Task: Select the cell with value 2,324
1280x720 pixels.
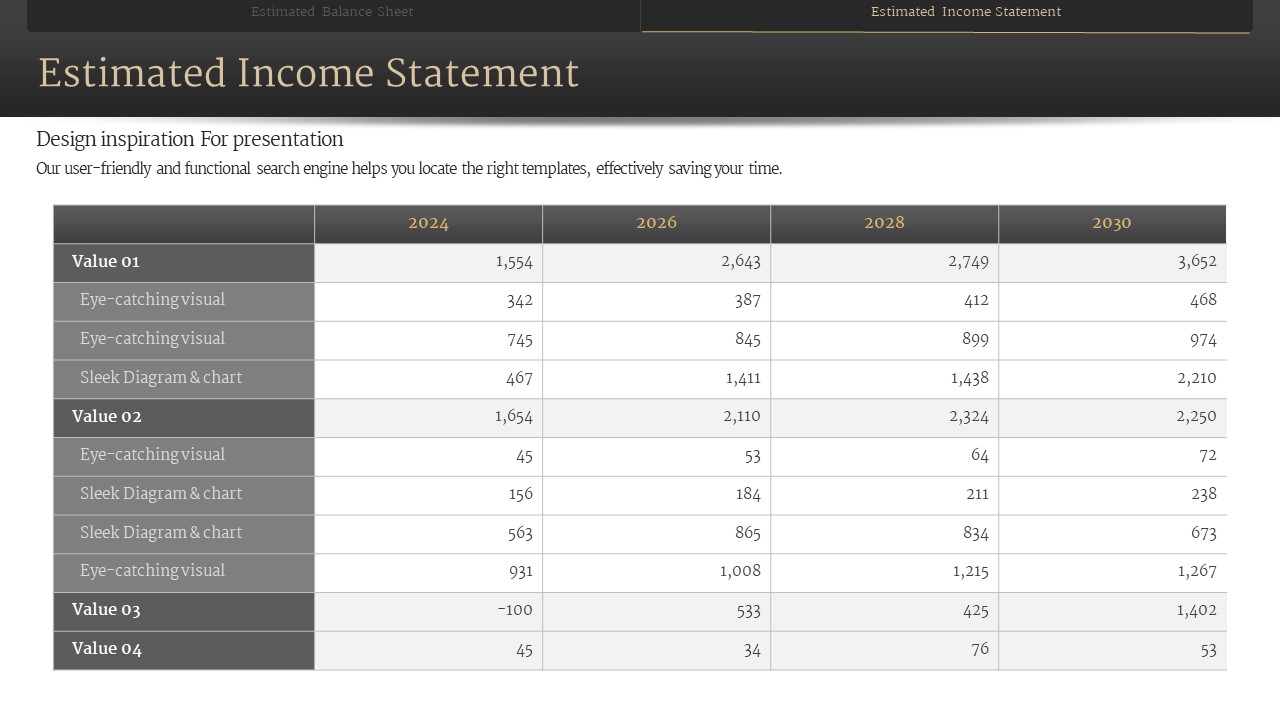Action: (968, 417)
